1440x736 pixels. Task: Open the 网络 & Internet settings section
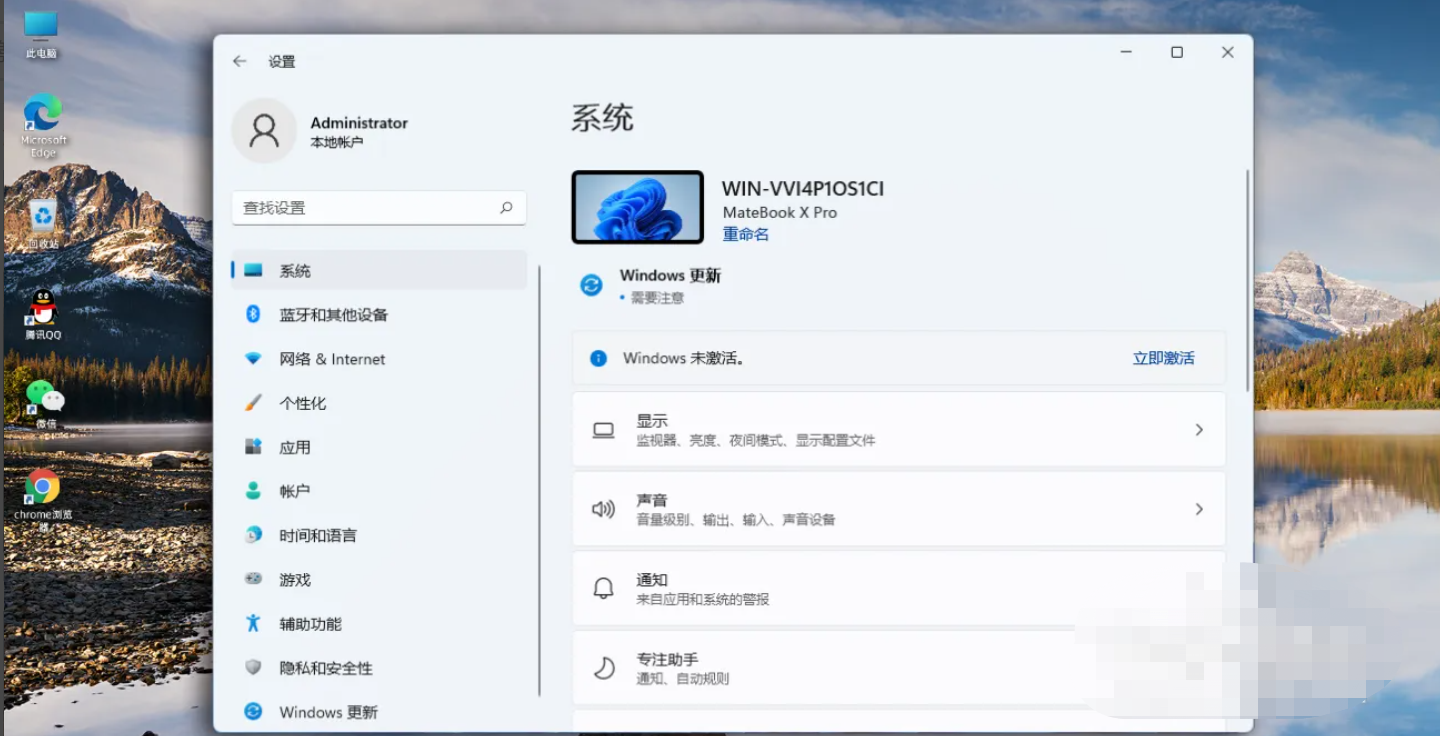pos(332,359)
